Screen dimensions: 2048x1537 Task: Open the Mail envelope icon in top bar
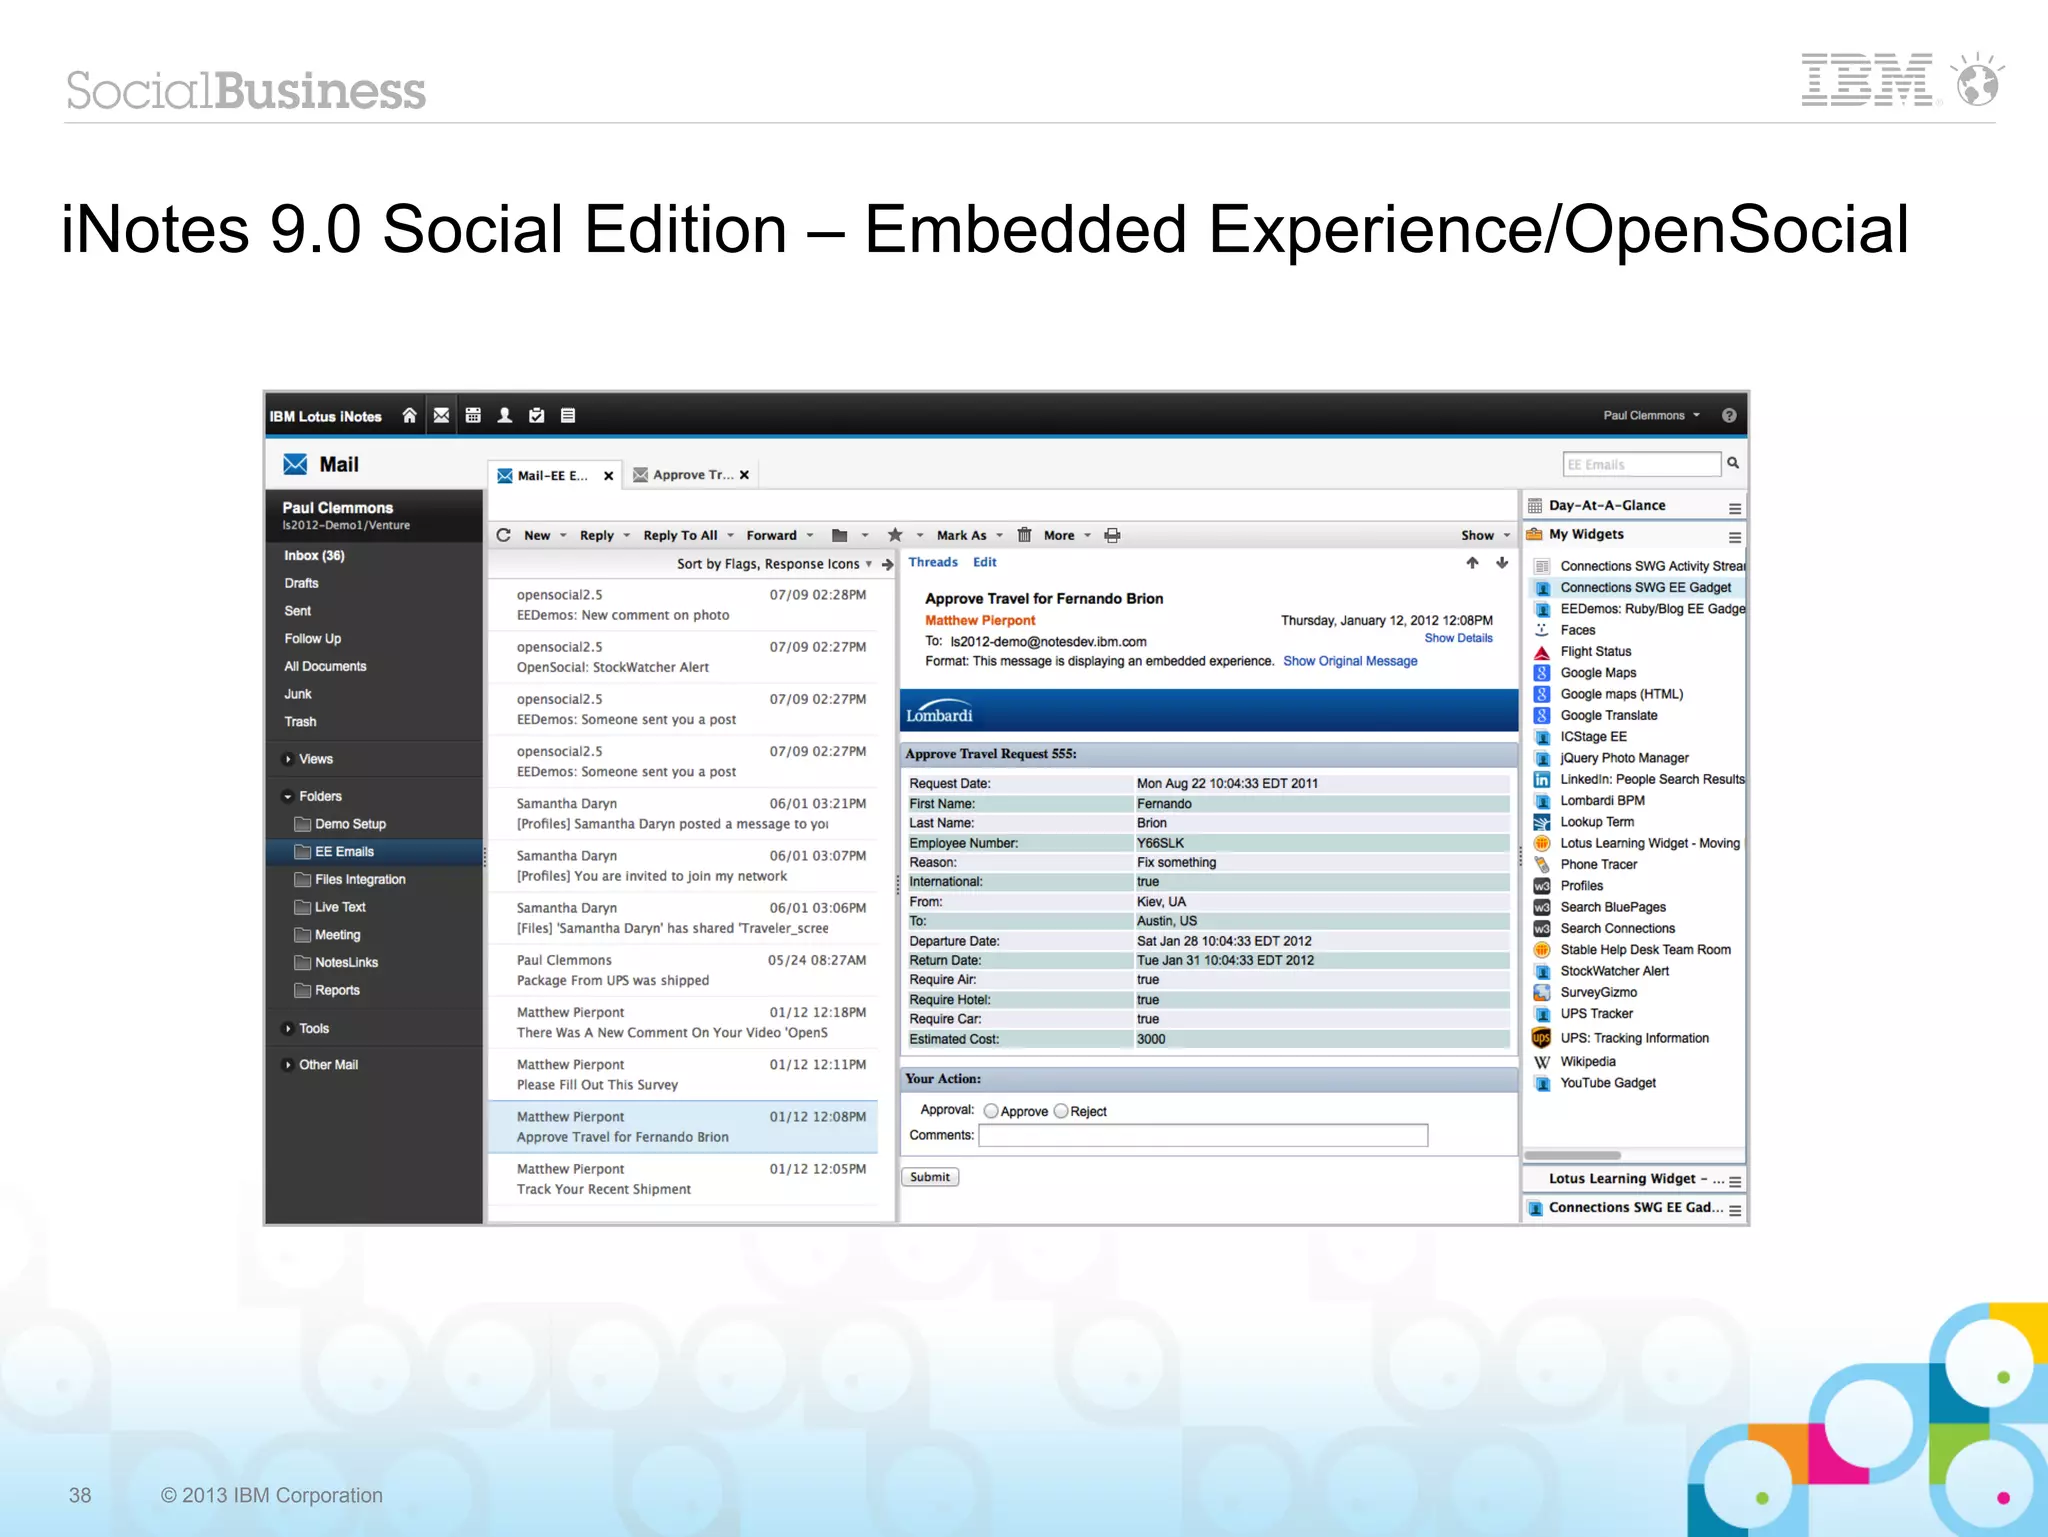pyautogui.click(x=441, y=416)
